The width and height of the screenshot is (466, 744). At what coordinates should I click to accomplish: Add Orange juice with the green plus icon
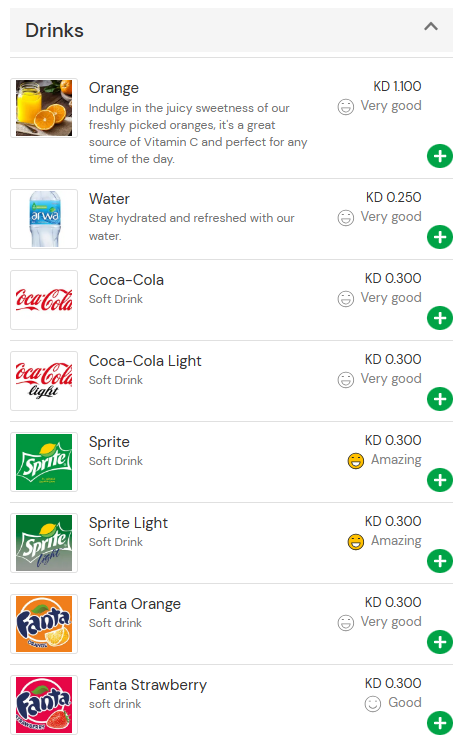tap(439, 156)
